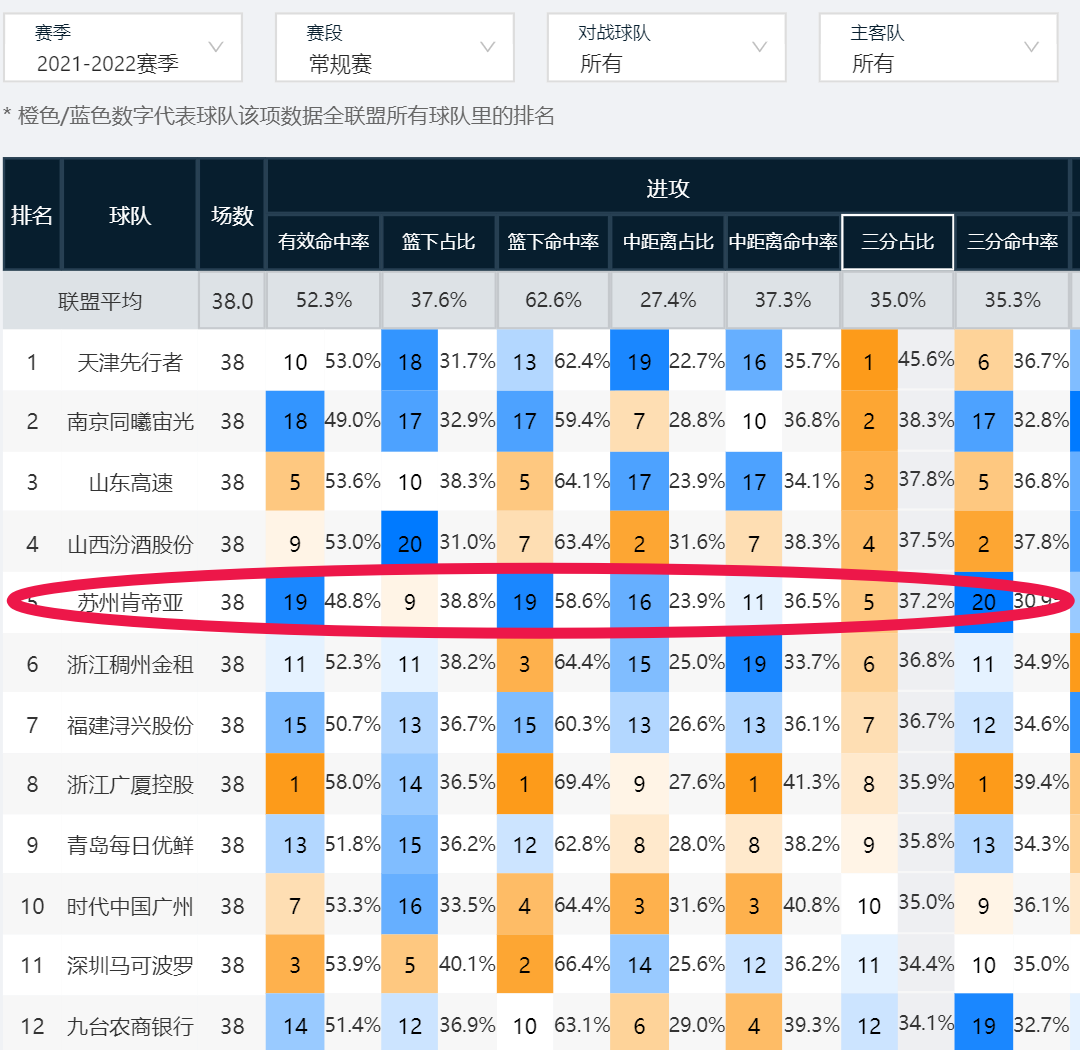Expand the 主客队 home/away dropdown

coord(938,48)
